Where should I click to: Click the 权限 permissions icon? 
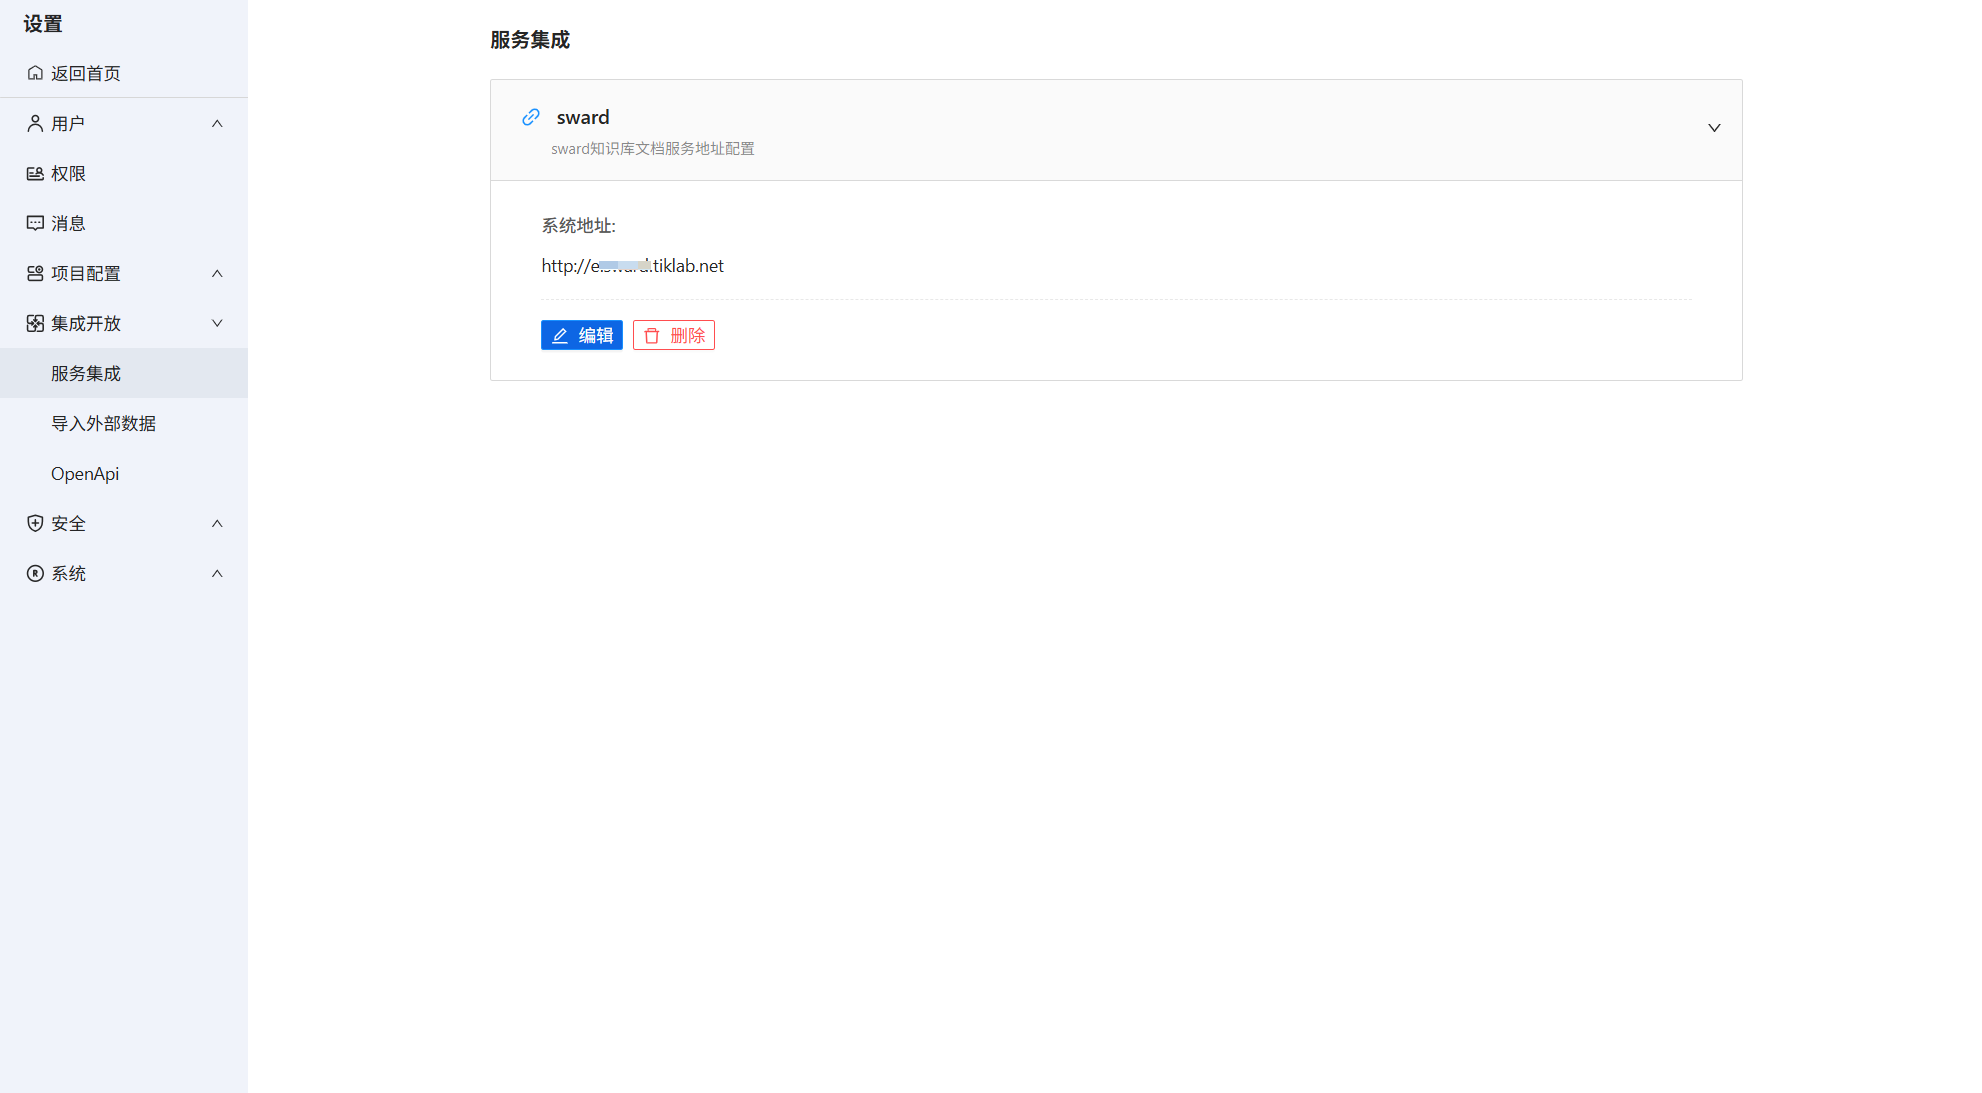coord(35,173)
